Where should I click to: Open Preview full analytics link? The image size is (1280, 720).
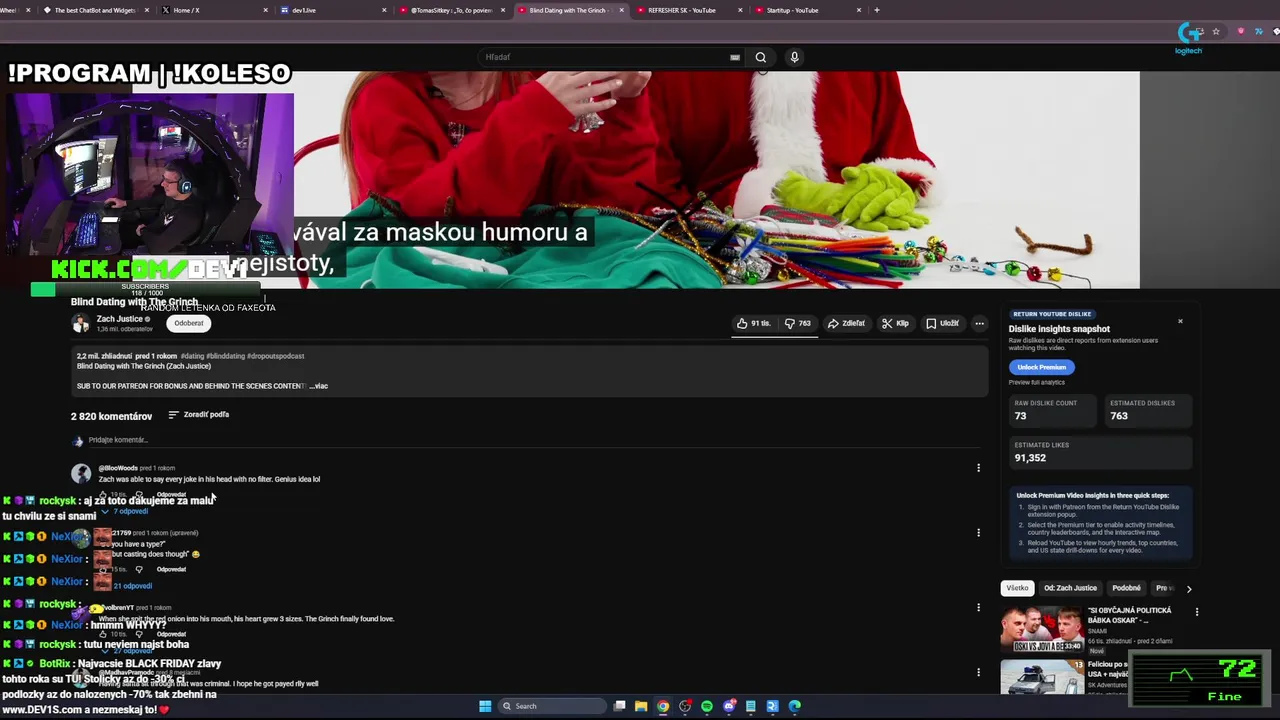pyautogui.click(x=1036, y=382)
